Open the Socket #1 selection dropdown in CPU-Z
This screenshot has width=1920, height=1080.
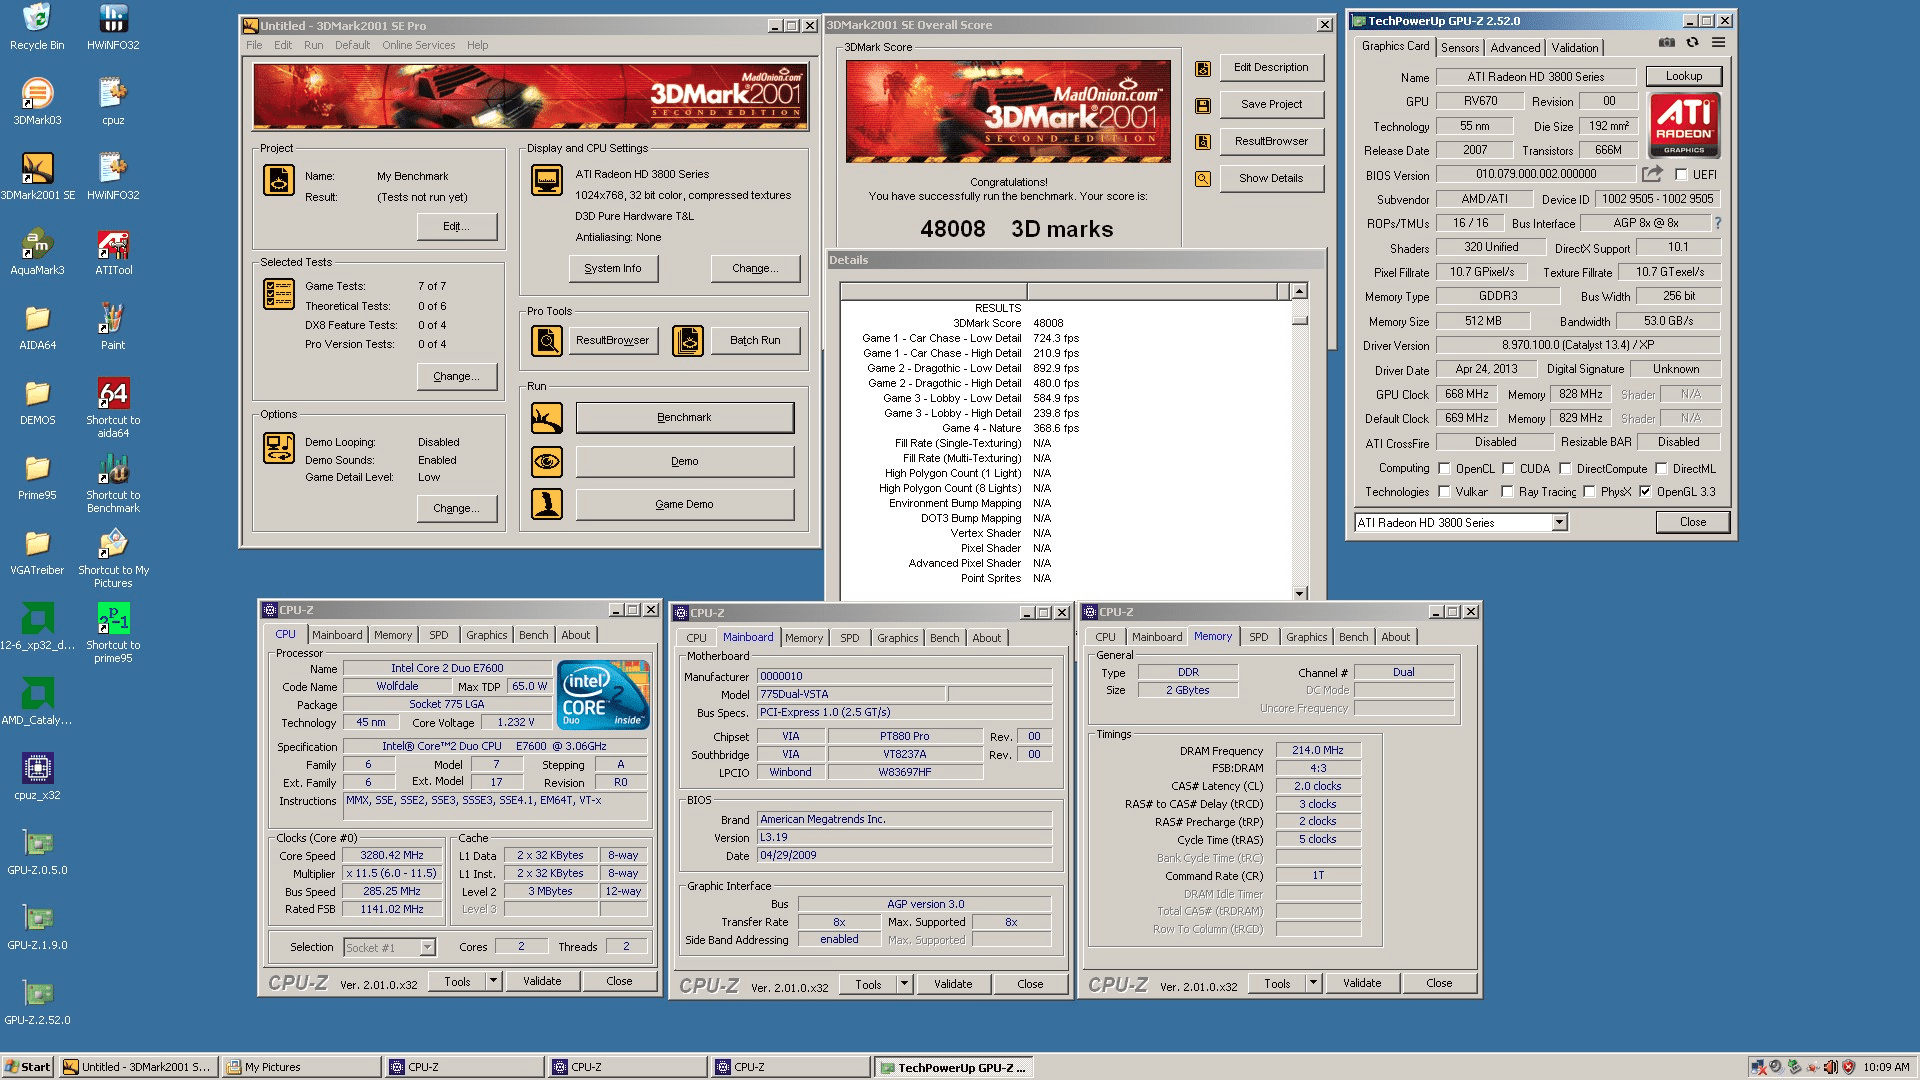click(x=427, y=947)
